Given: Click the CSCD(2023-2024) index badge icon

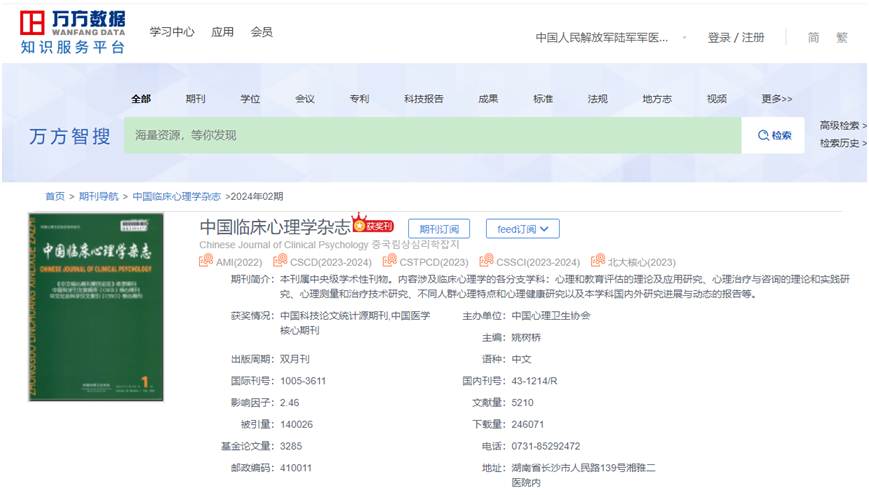Looking at the screenshot, I should click(x=280, y=260).
